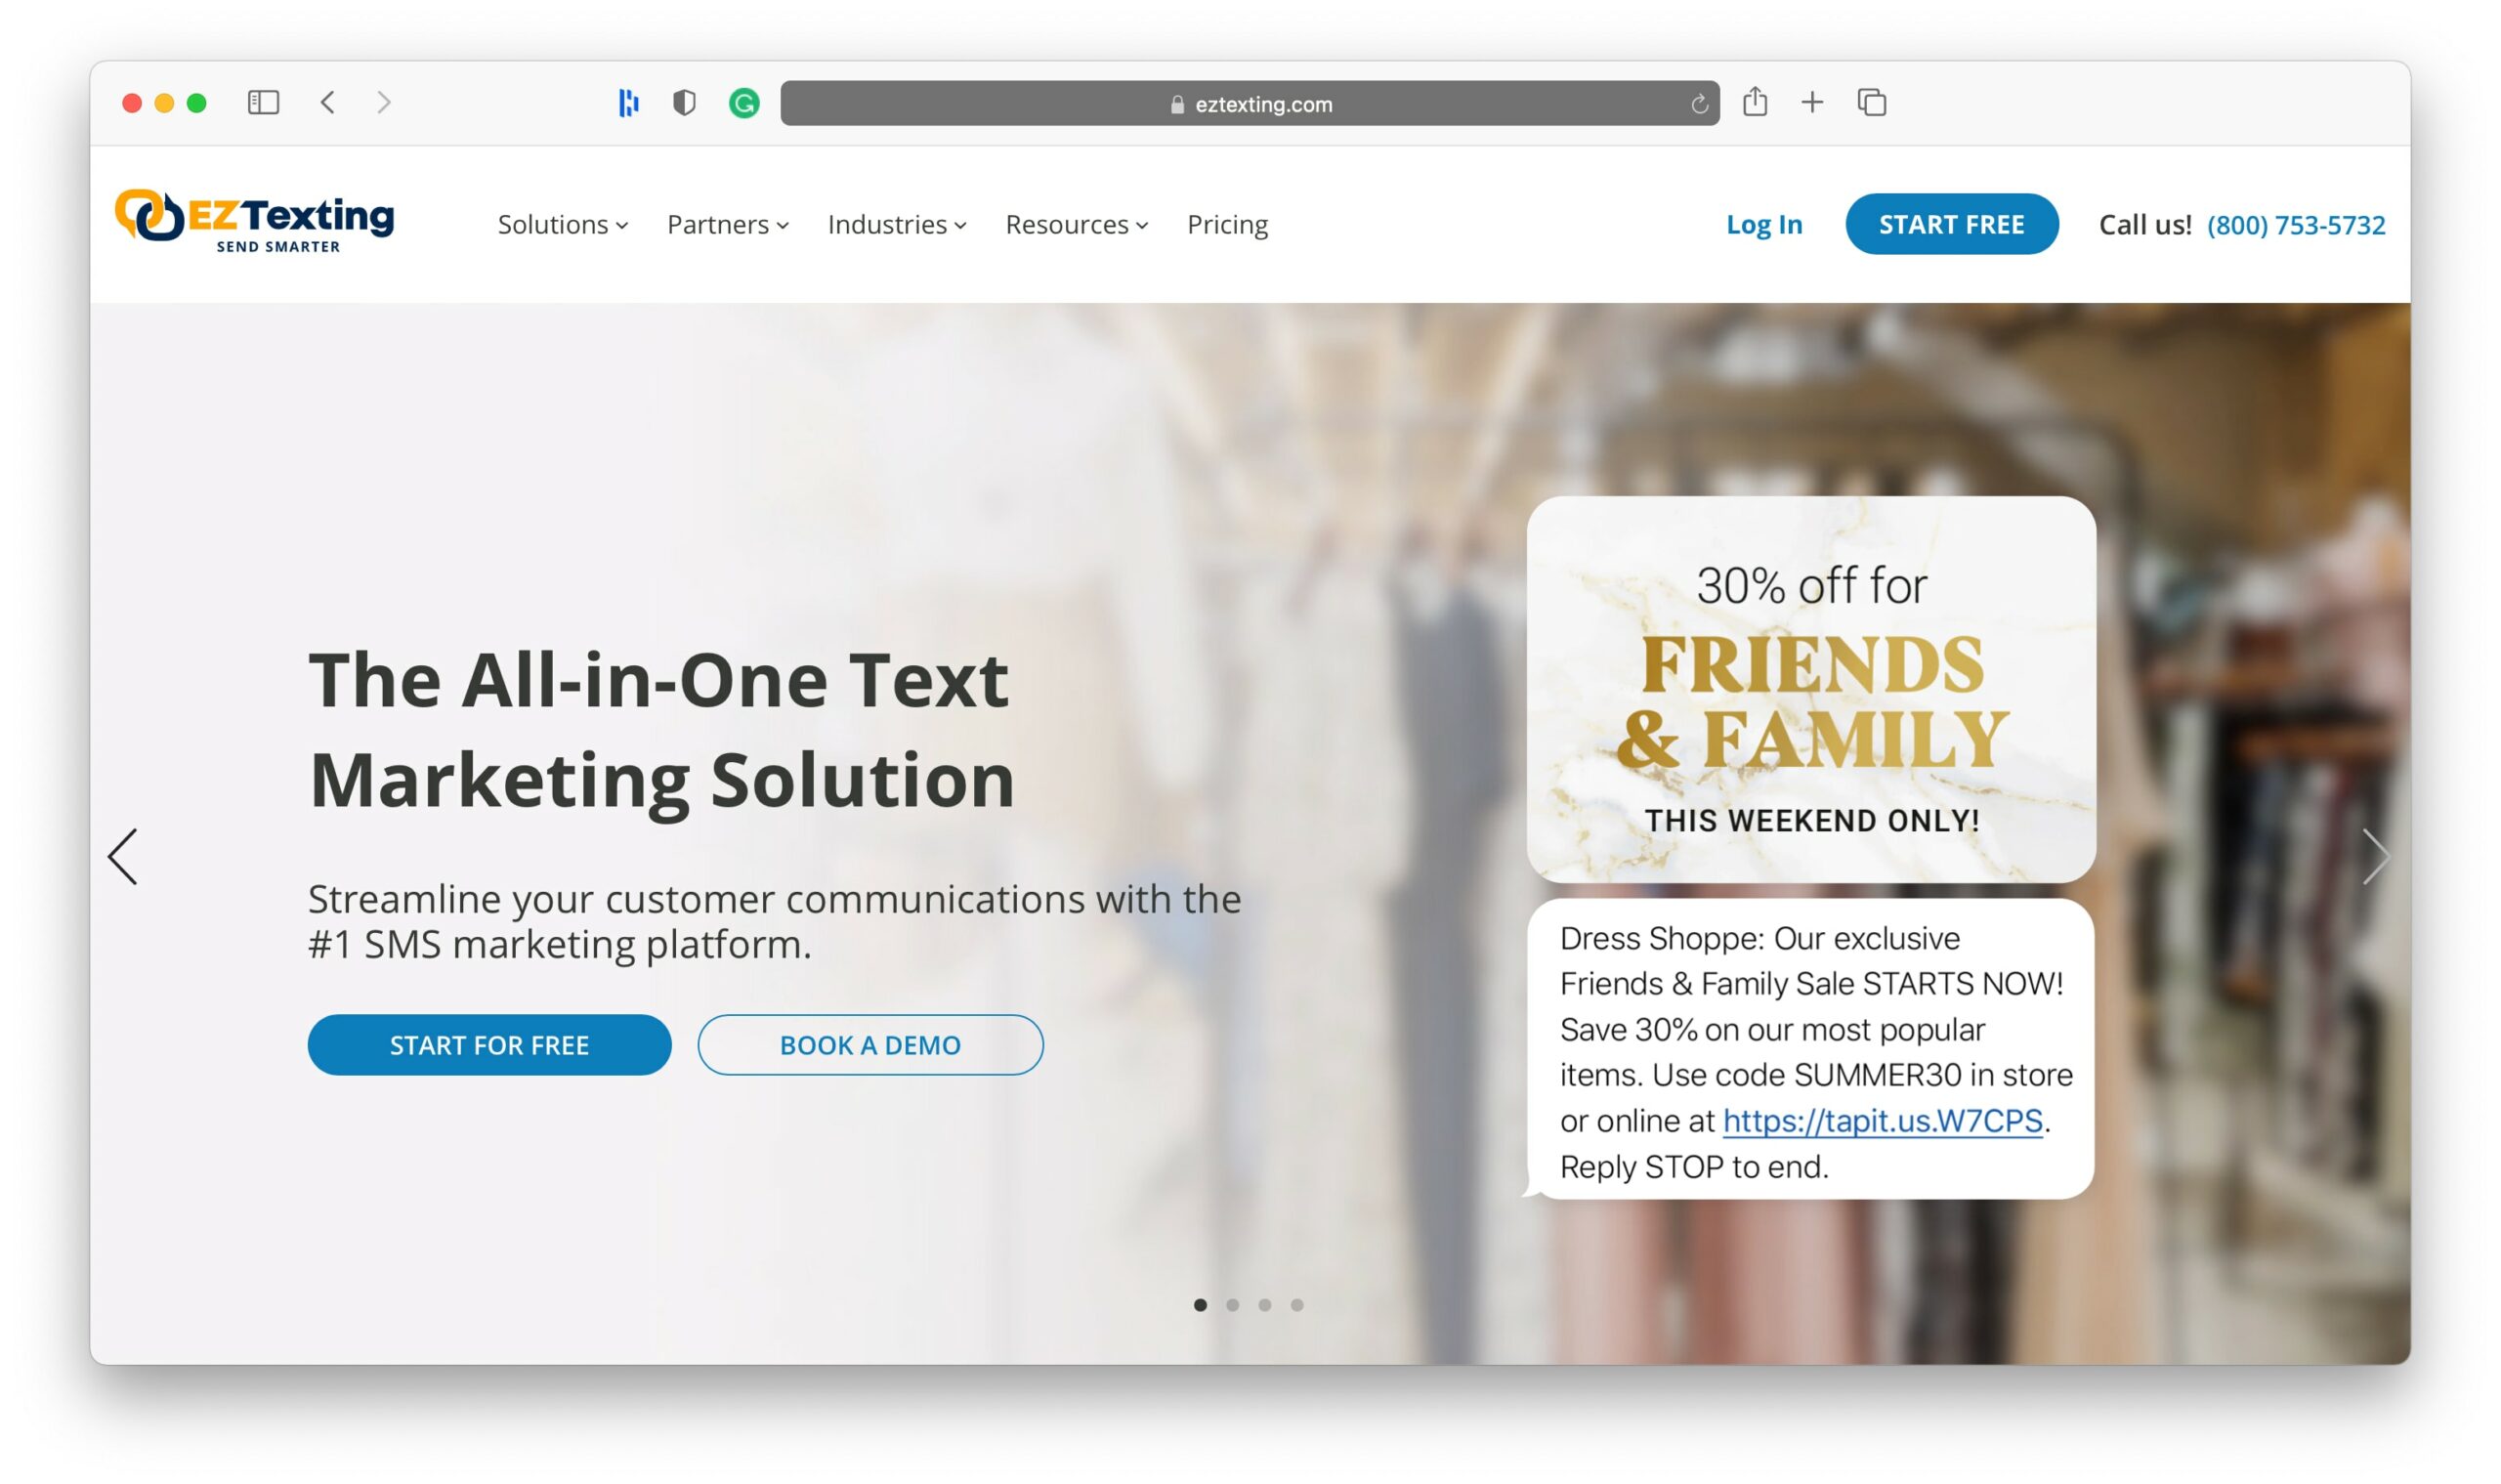Expand the Solutions navigation dropdown
This screenshot has width=2501, height=1484.
560,223
